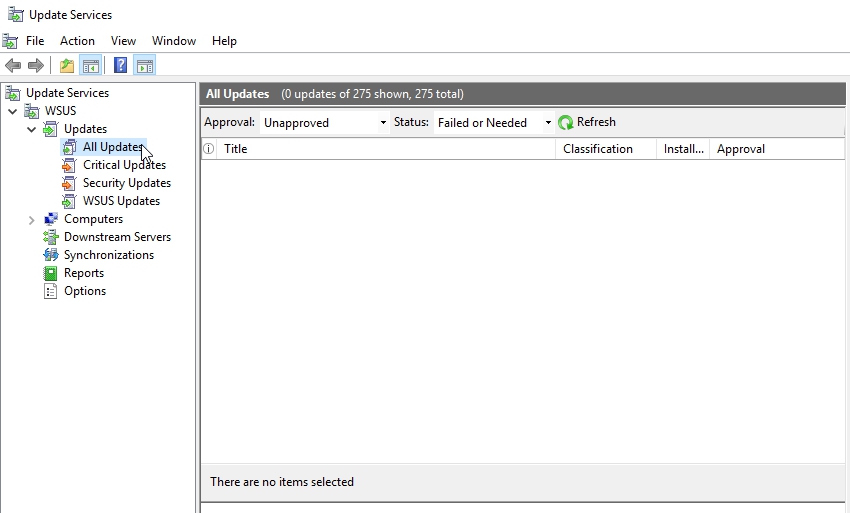Open the File menu
This screenshot has height=513, width=850.
tap(35, 41)
